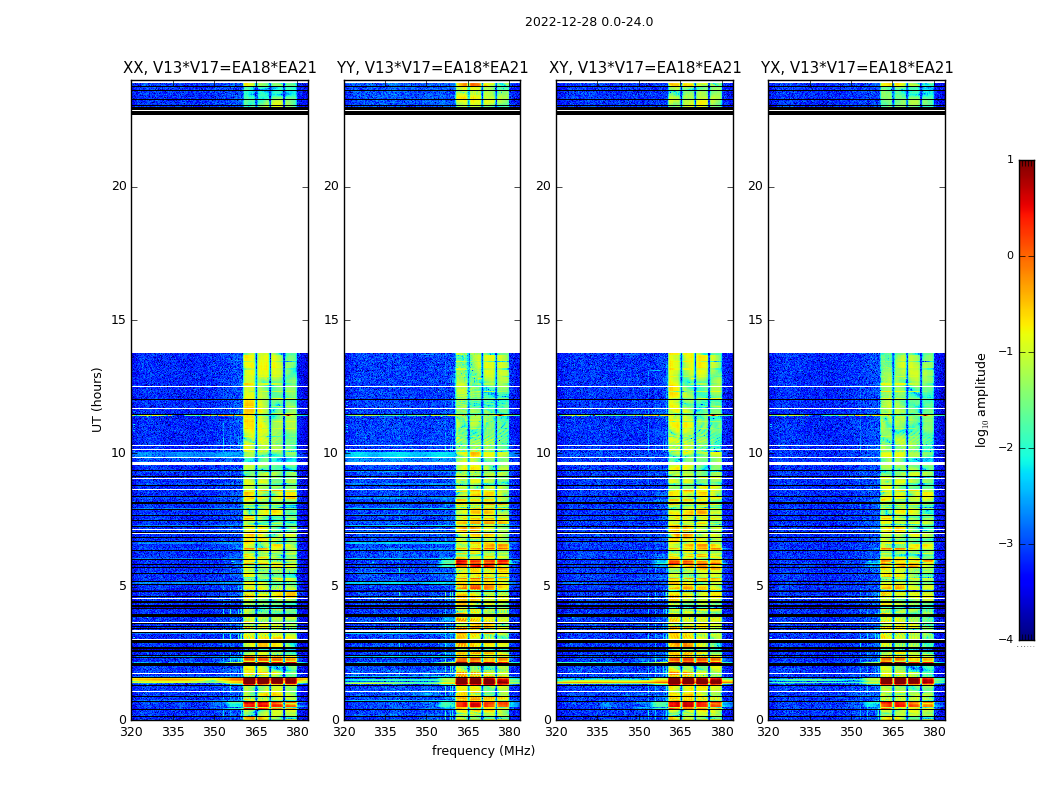Click the colorbar tick label 0
The height and width of the screenshot is (800, 1050).
1010,256
